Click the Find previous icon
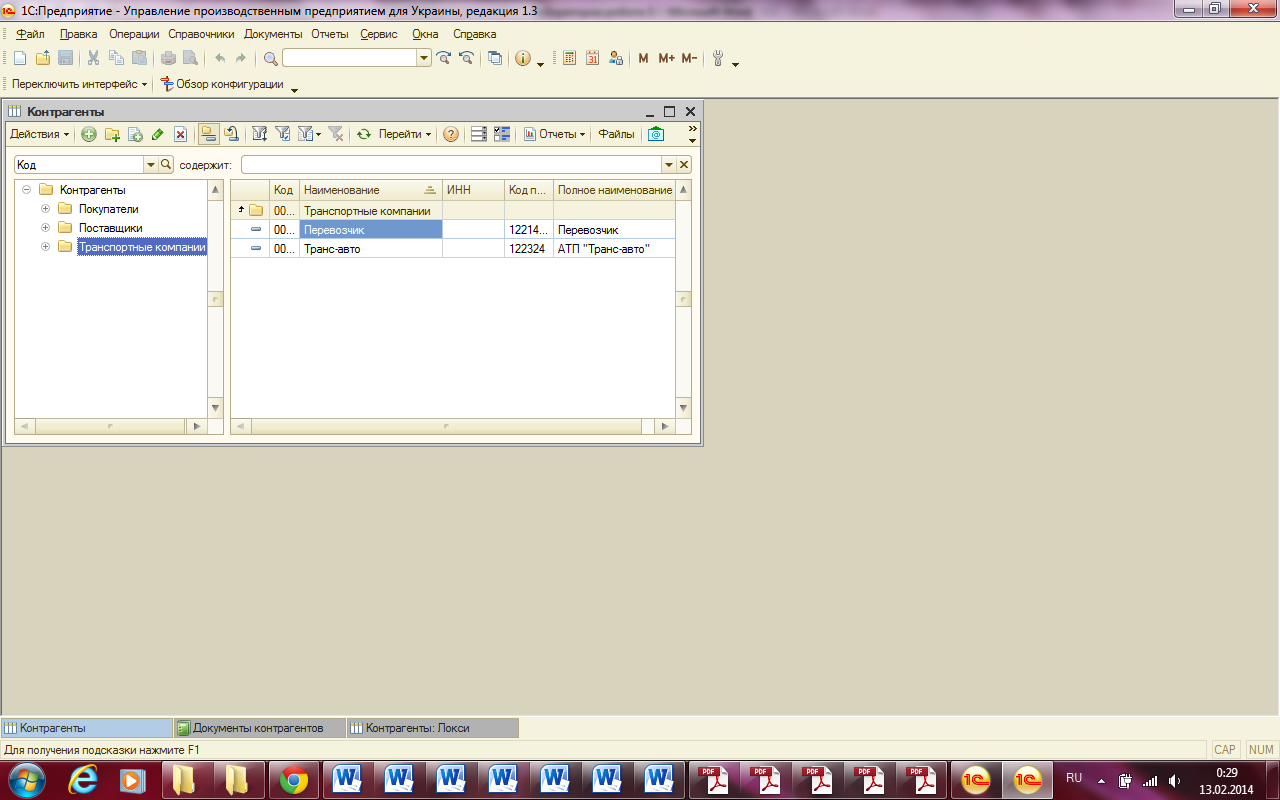The image size is (1280, 800). [x=465, y=59]
